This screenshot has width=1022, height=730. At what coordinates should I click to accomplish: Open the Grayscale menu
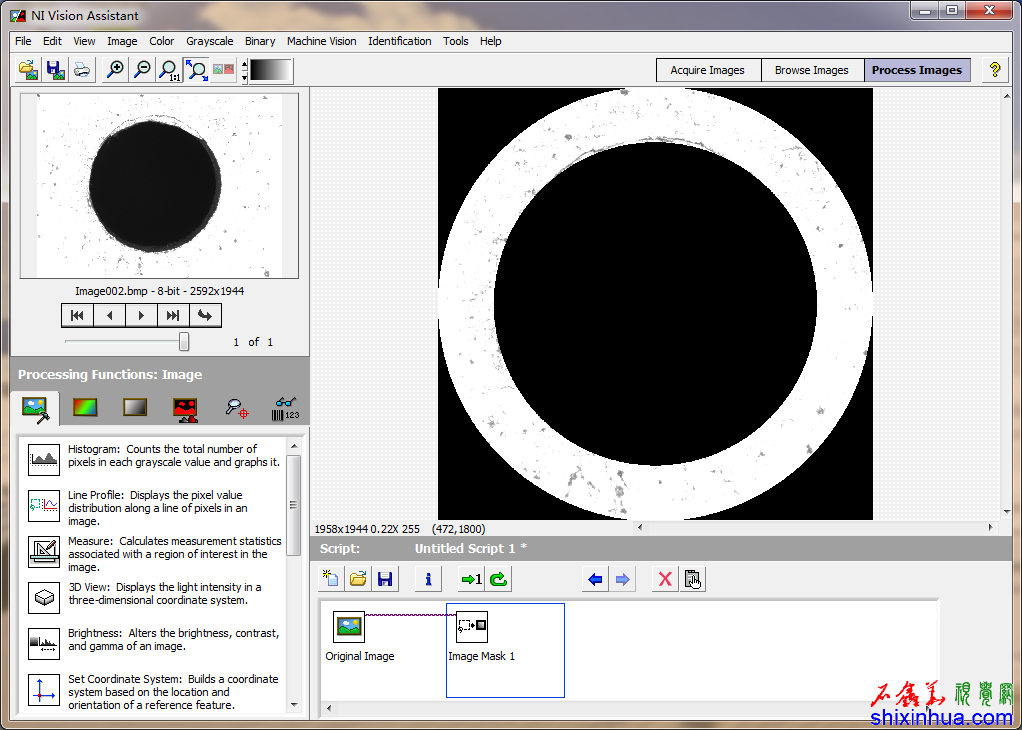pyautogui.click(x=209, y=41)
